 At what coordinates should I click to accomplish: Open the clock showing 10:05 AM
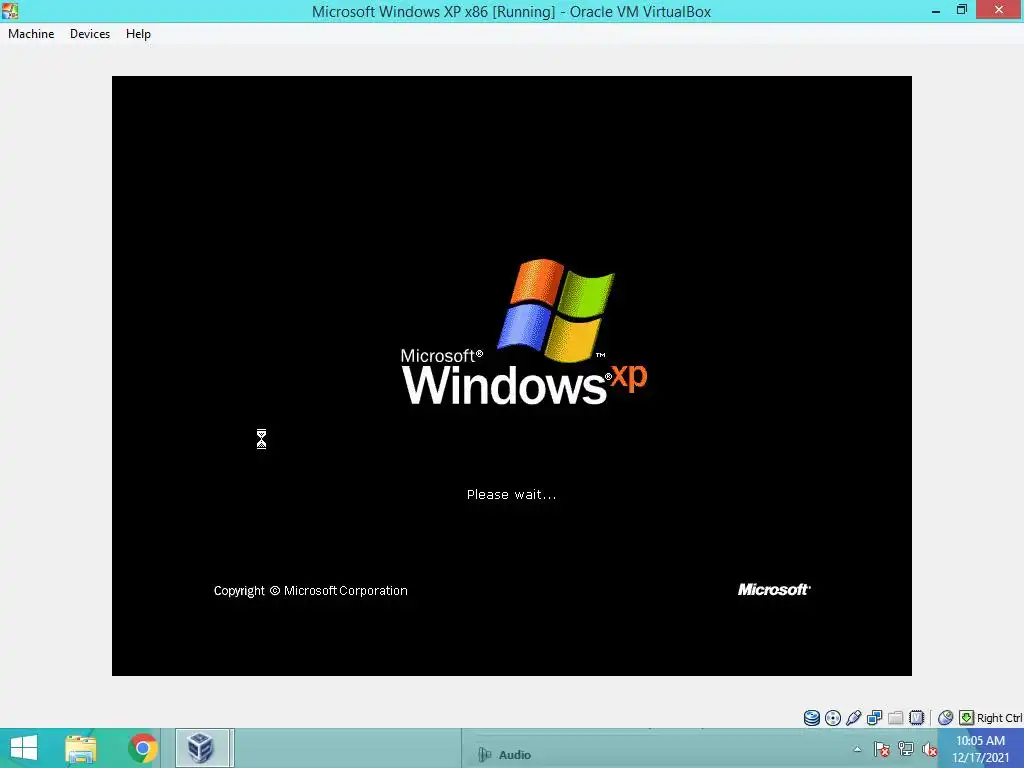pos(980,749)
